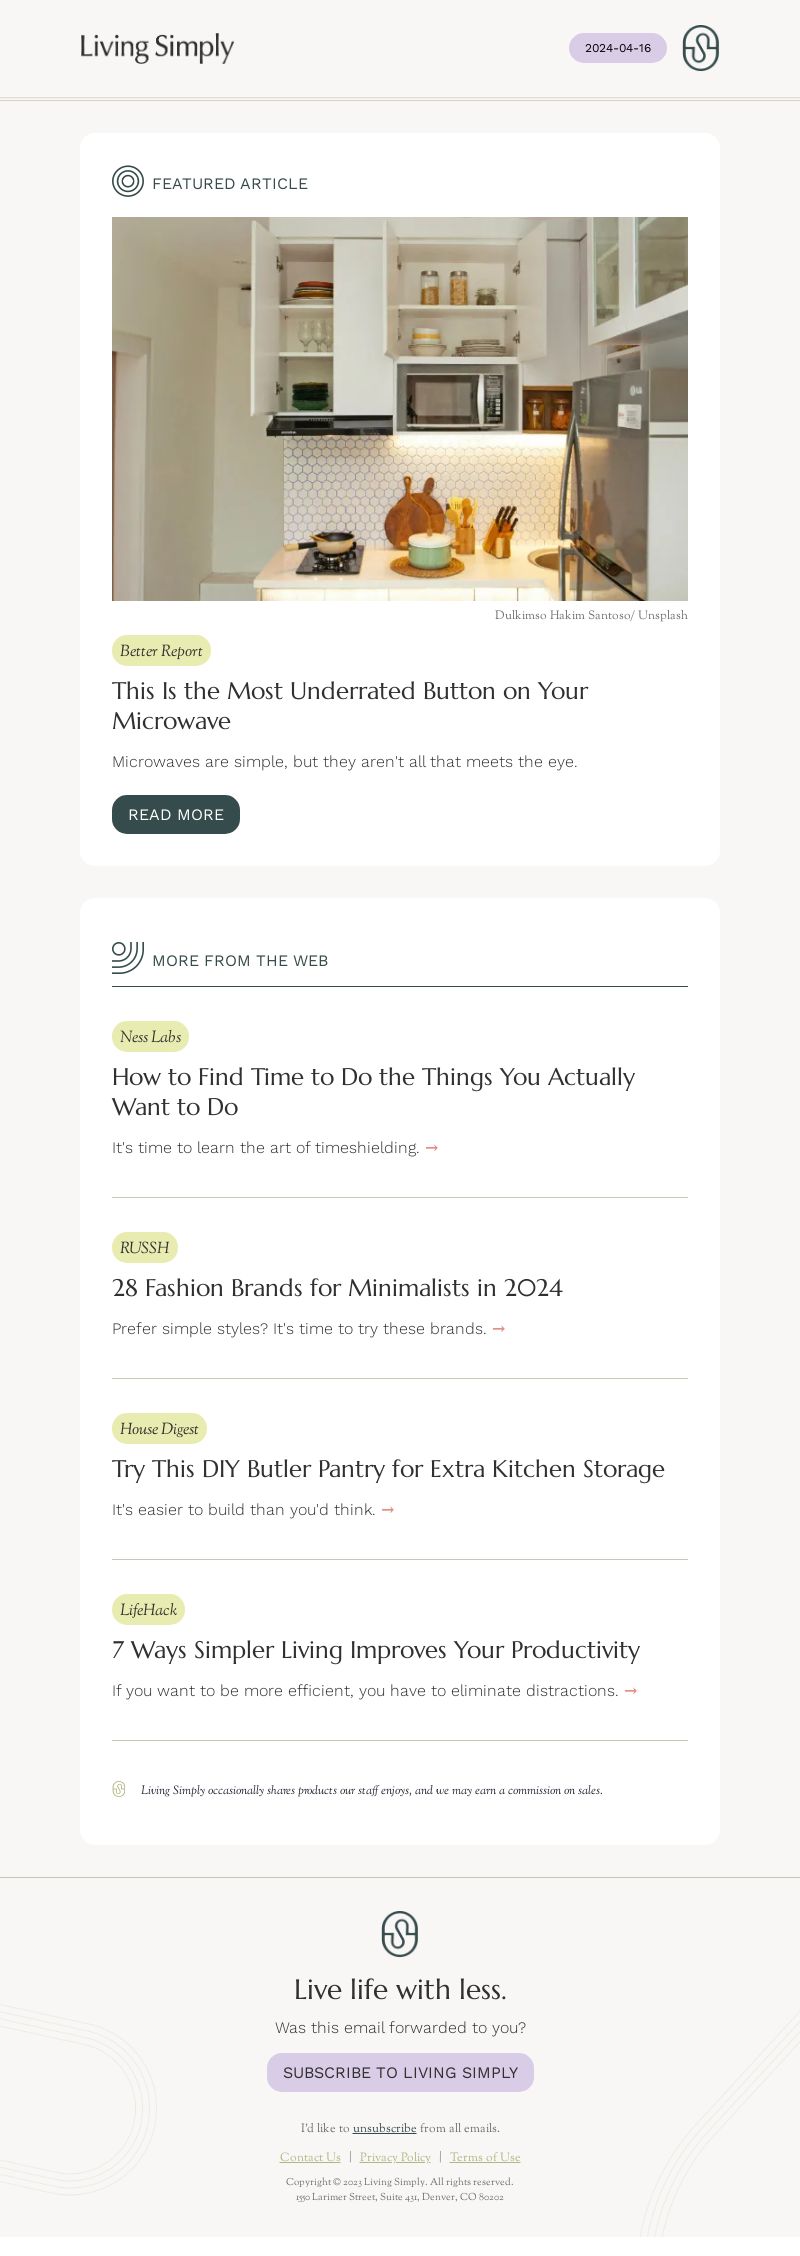Click the Ness Labs source tag
This screenshot has height=2256, width=800.
150,1037
